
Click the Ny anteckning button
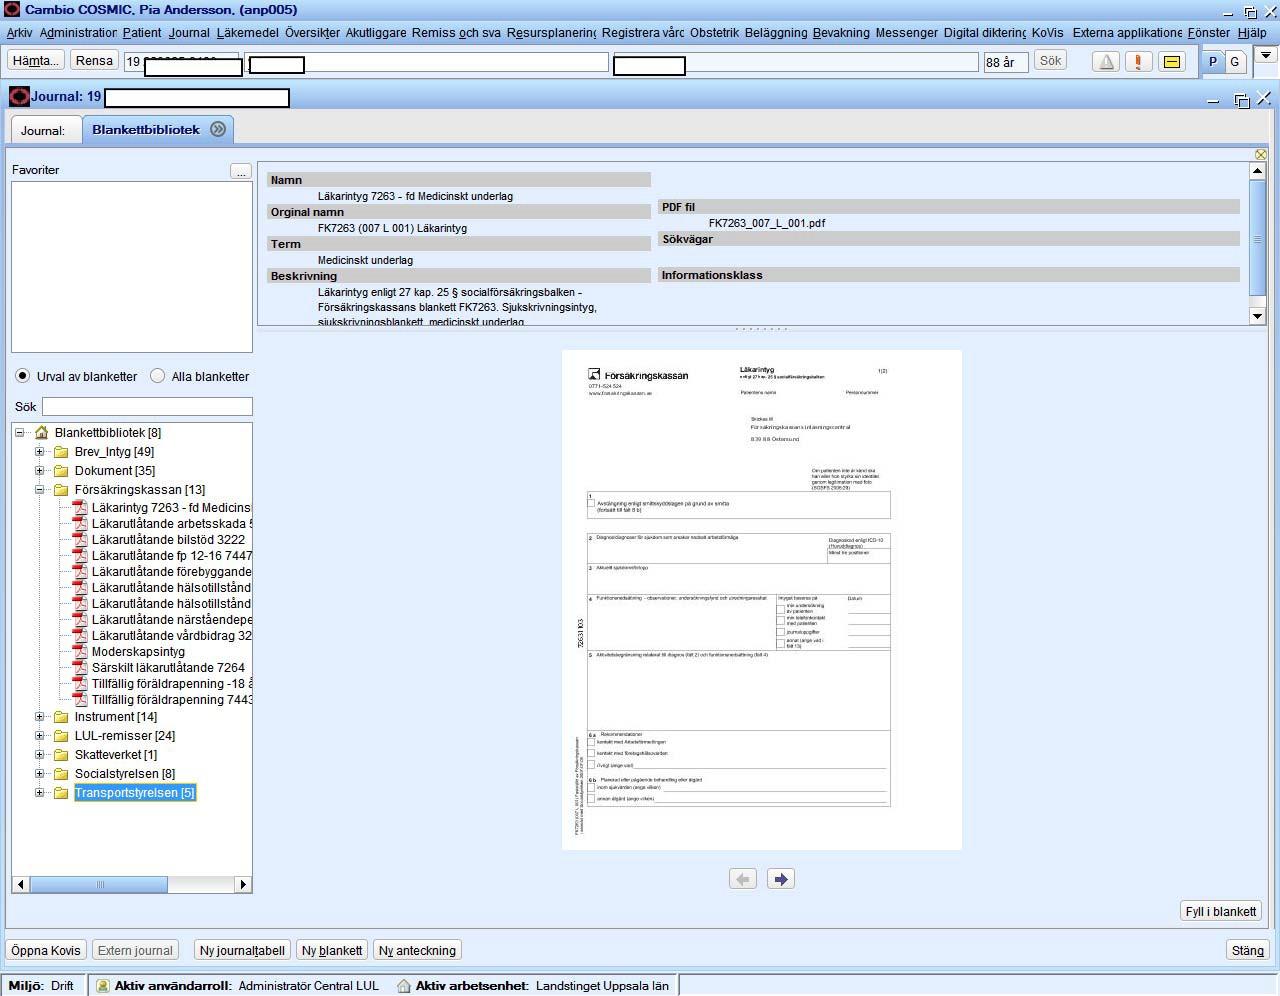[417, 950]
